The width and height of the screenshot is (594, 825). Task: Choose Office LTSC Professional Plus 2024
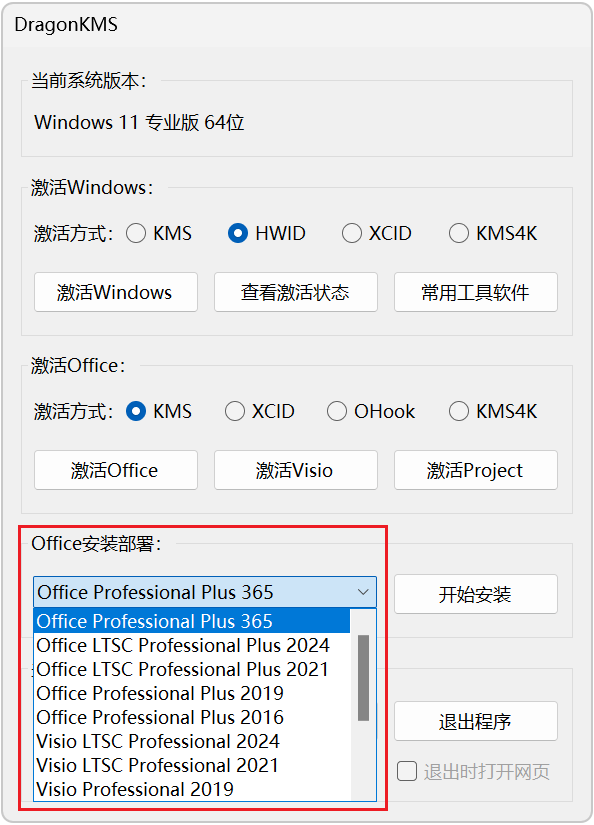(192, 645)
